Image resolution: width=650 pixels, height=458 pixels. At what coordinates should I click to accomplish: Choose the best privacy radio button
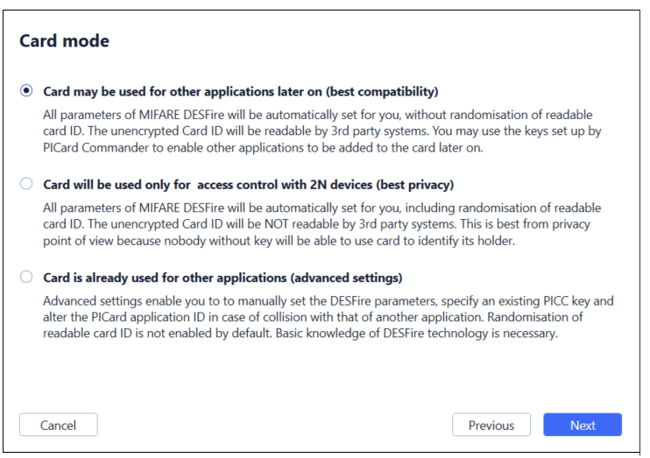[x=27, y=183]
